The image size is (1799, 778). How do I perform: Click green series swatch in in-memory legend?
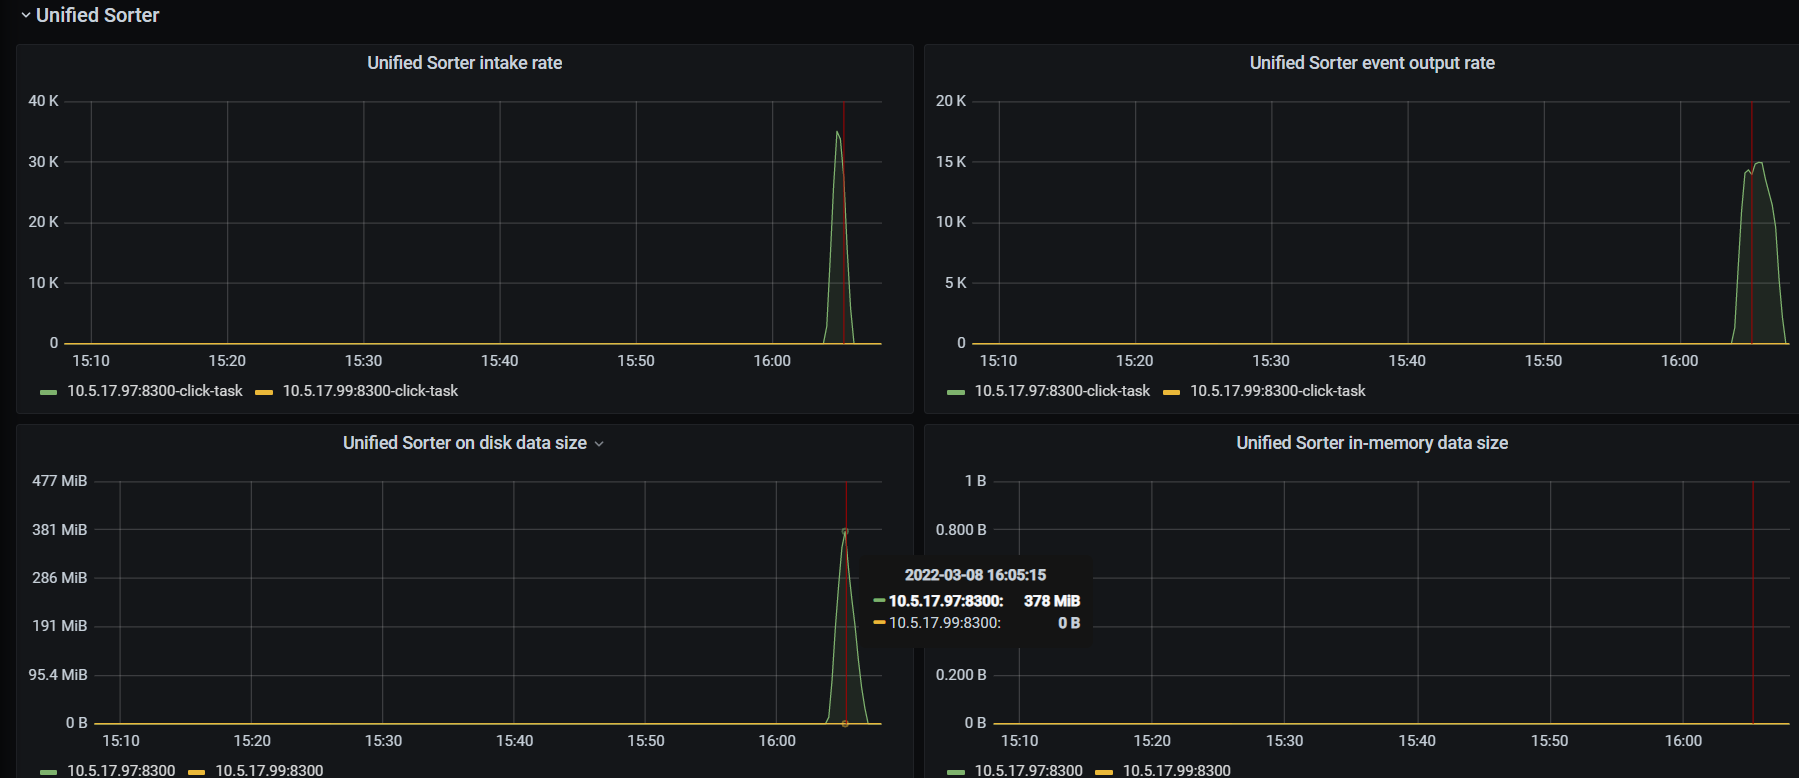coord(955,772)
